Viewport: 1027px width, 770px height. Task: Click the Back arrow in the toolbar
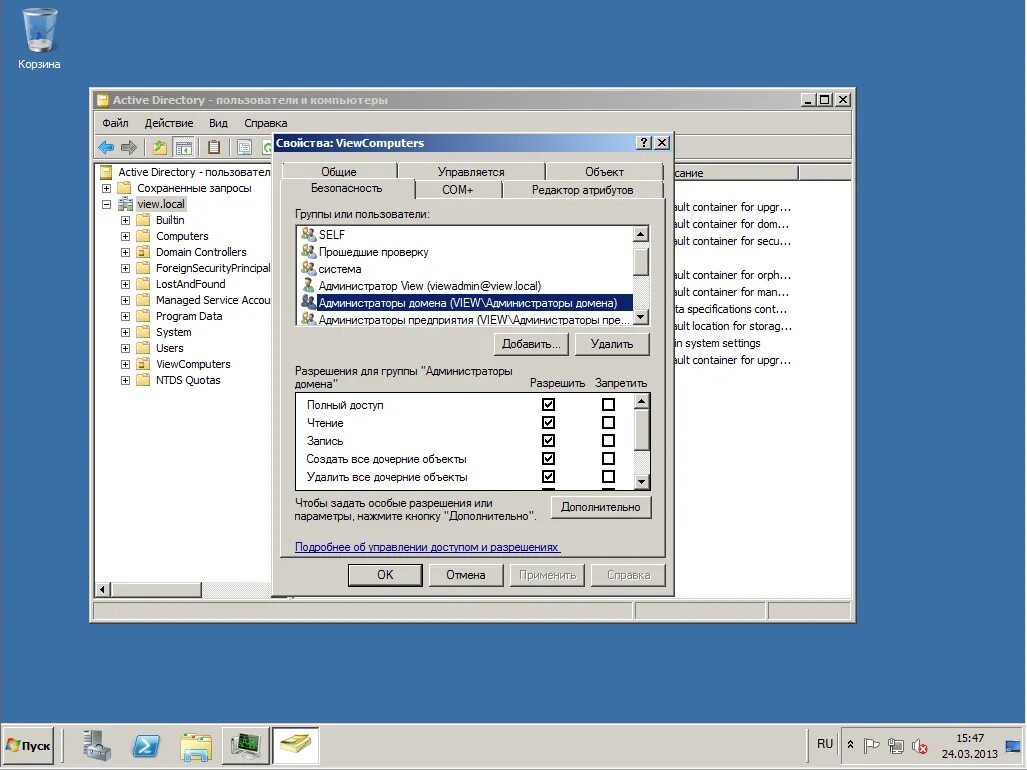(x=106, y=147)
